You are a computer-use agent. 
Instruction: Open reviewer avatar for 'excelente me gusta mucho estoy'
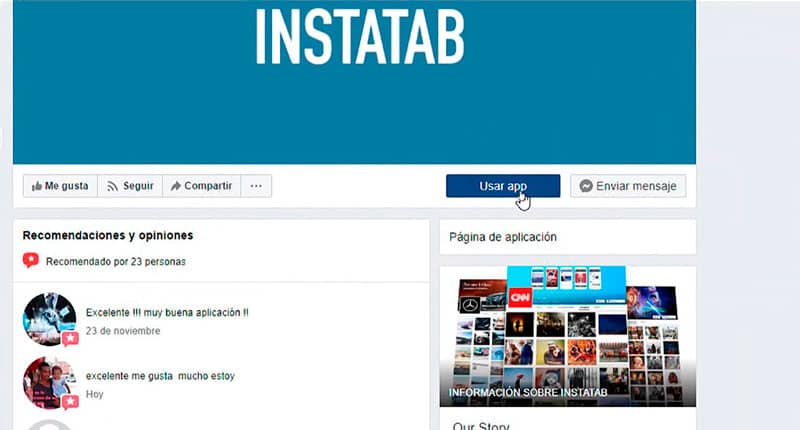[x=49, y=383]
